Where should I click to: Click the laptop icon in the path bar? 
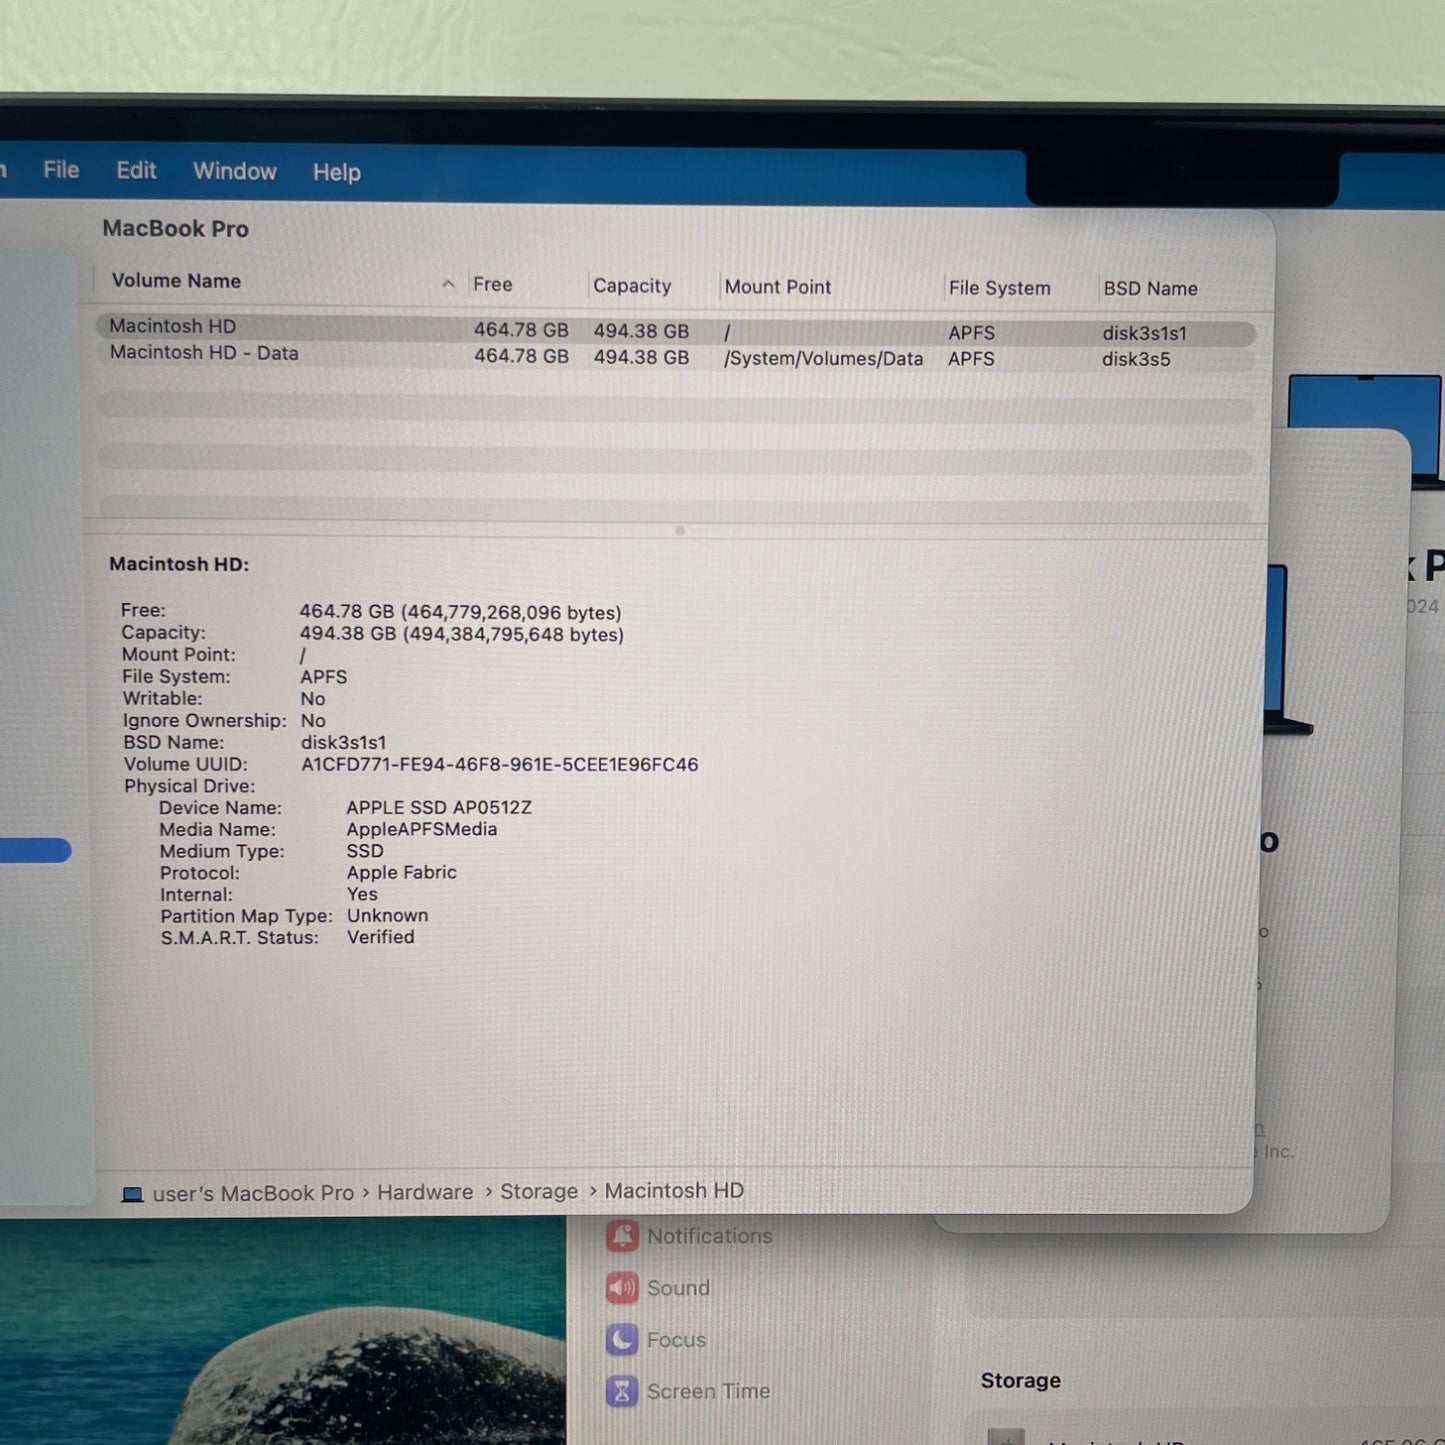(x=132, y=1194)
